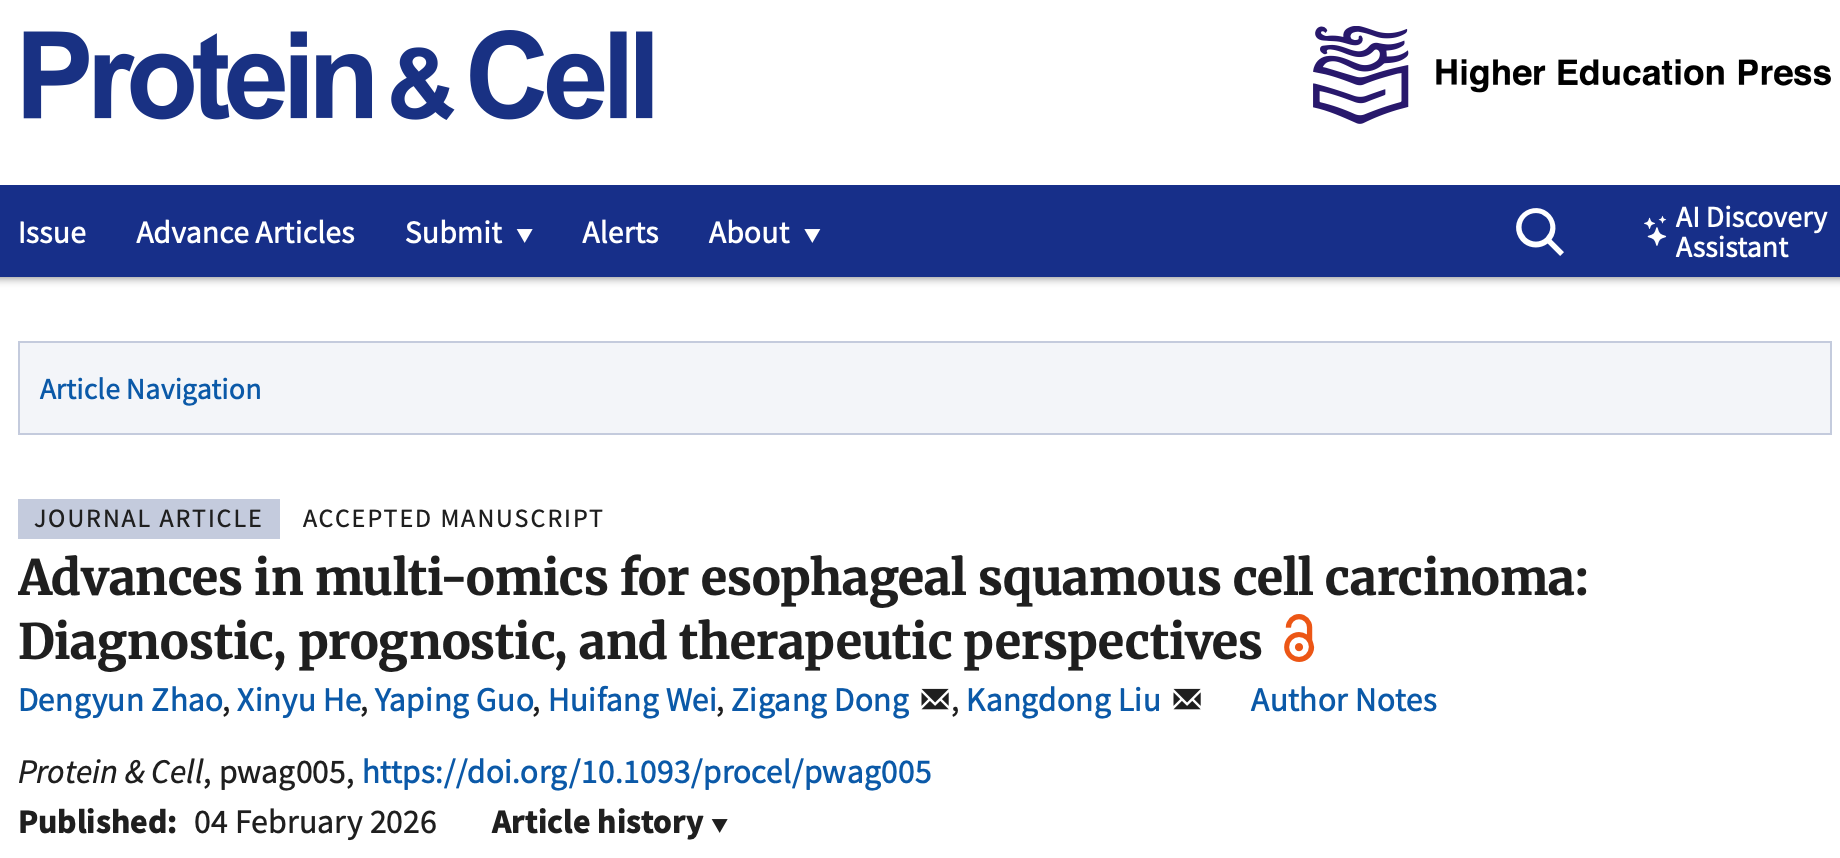The image size is (1840, 858).
Task: View the Author Notes
Action: [x=1343, y=700]
